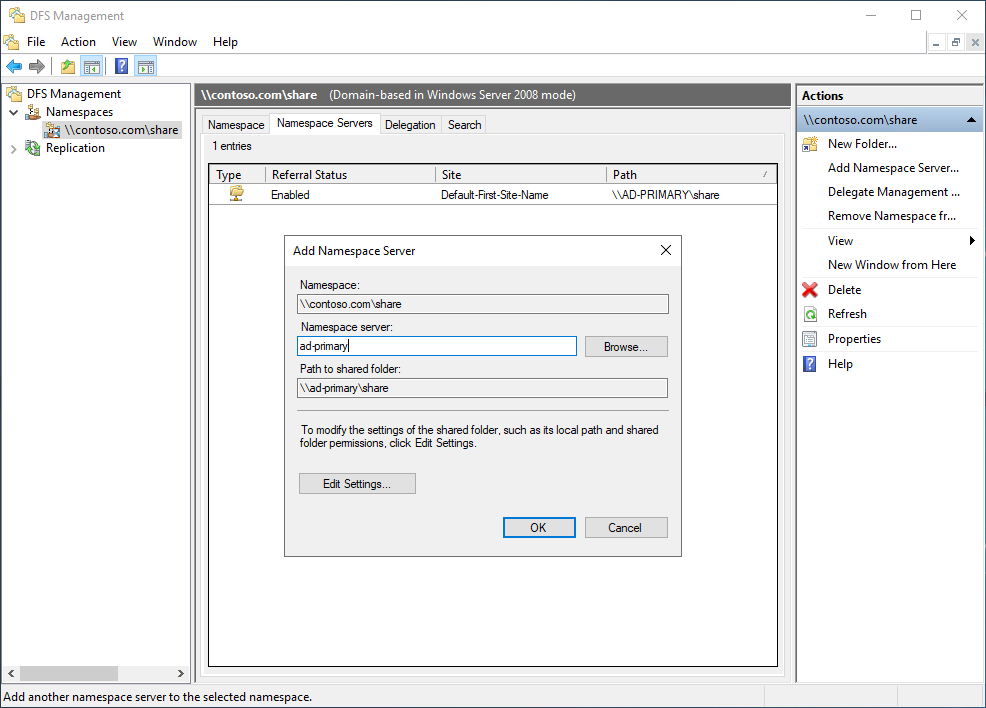Sort by the Site column header
This screenshot has height=708, width=986.
[520, 175]
